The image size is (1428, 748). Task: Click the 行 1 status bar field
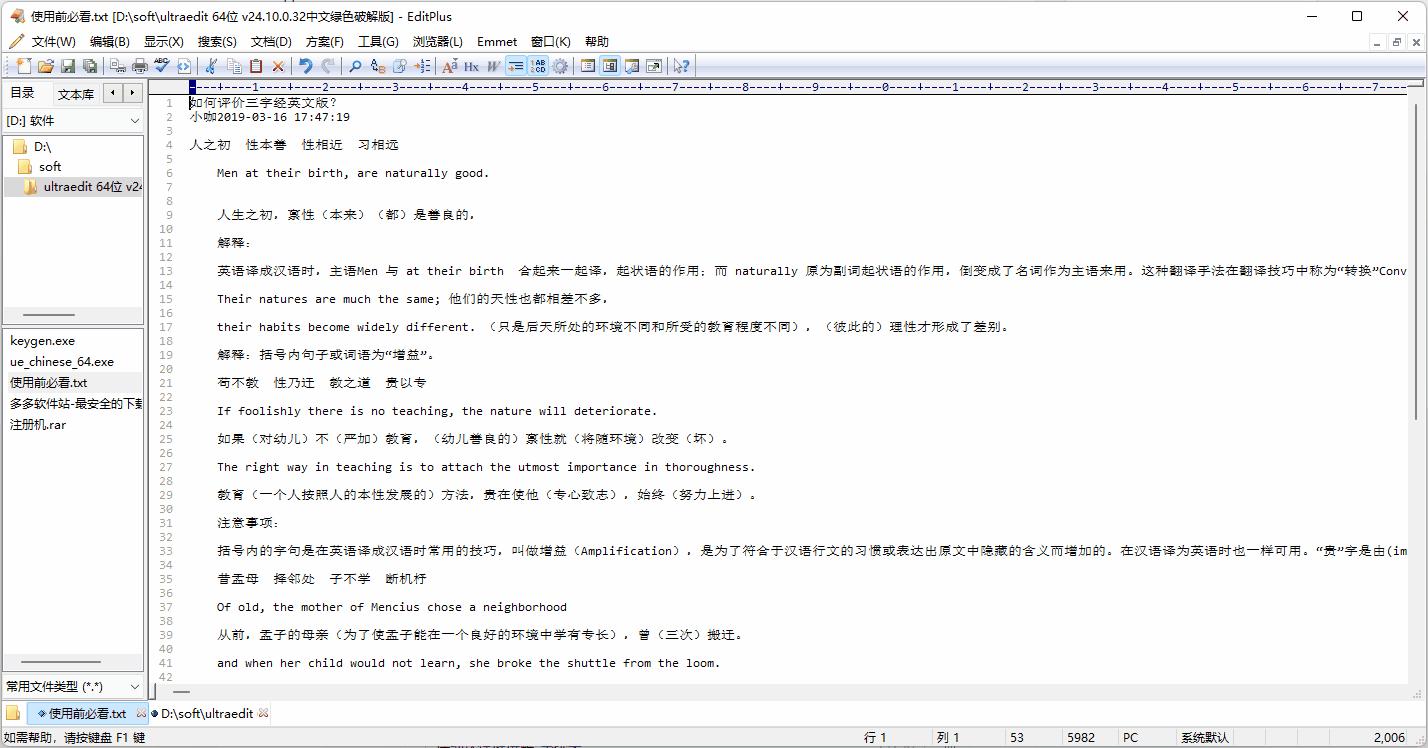coord(875,737)
